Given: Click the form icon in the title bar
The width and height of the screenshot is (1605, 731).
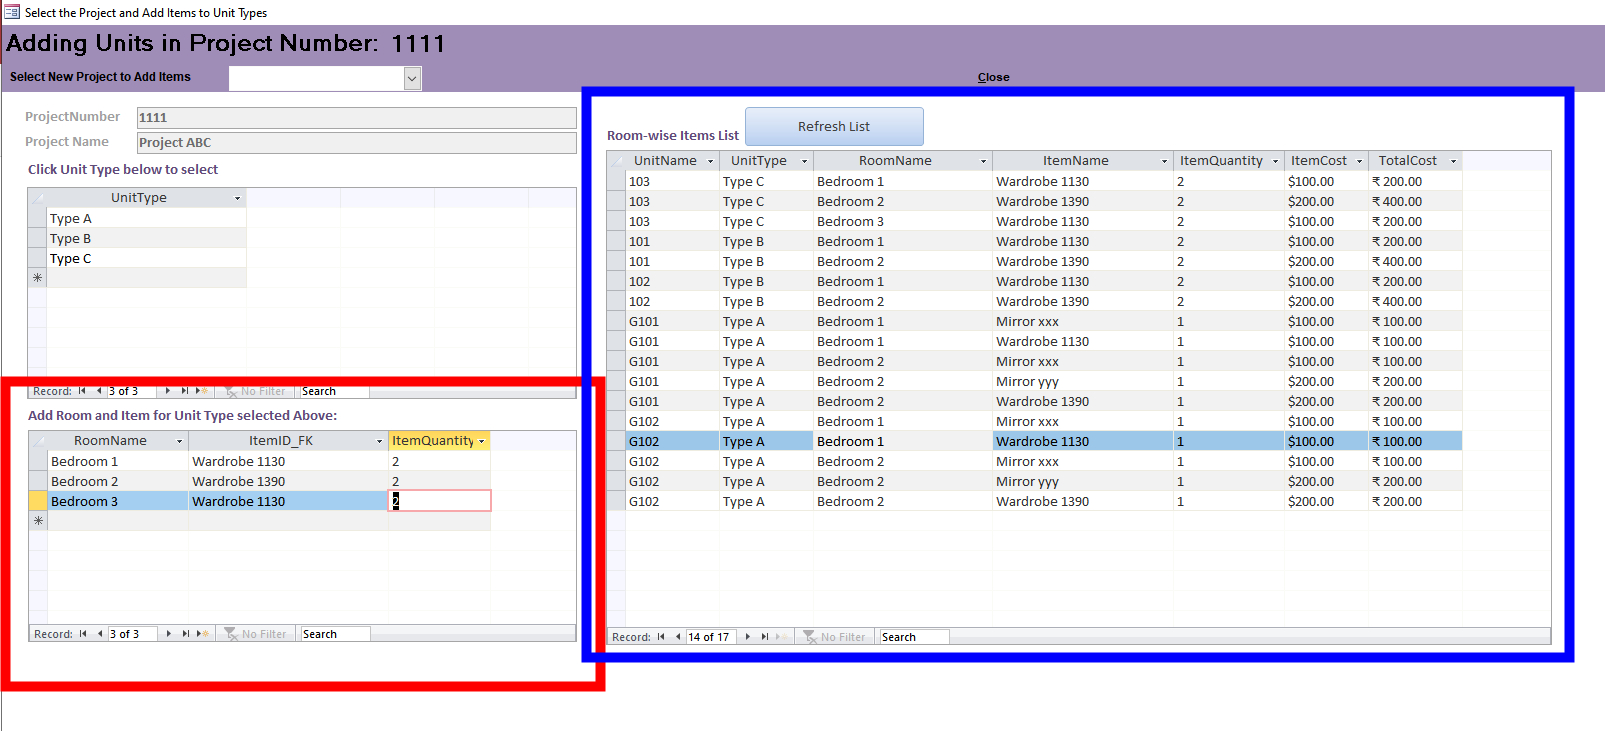Looking at the screenshot, I should (12, 12).
